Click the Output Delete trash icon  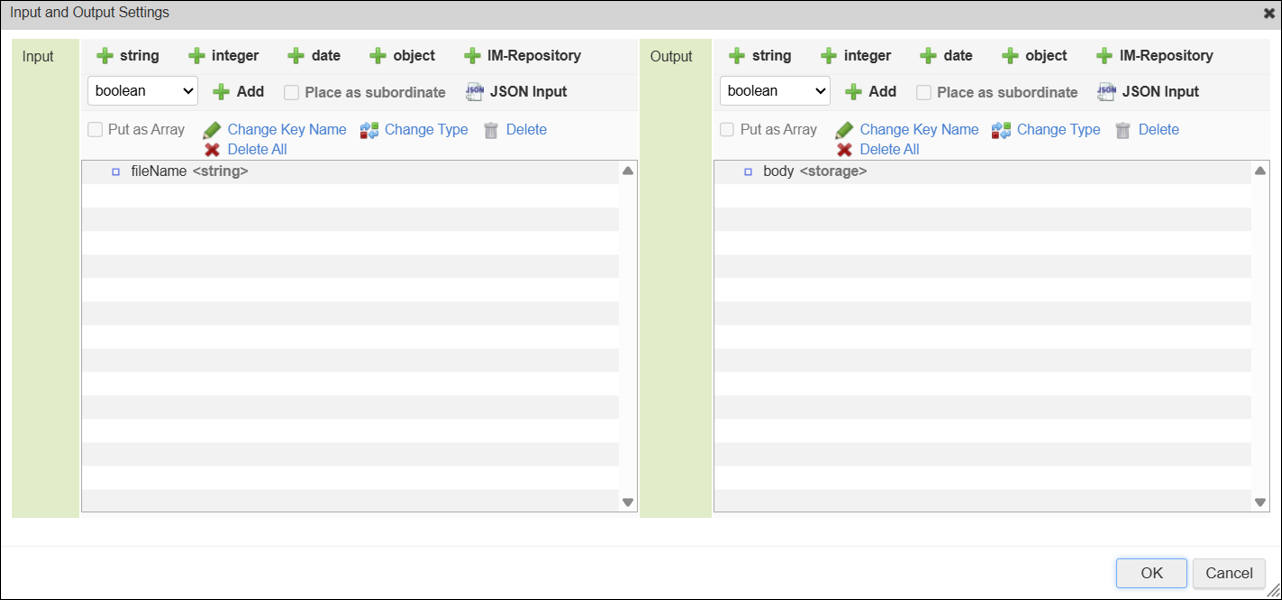click(x=1123, y=130)
